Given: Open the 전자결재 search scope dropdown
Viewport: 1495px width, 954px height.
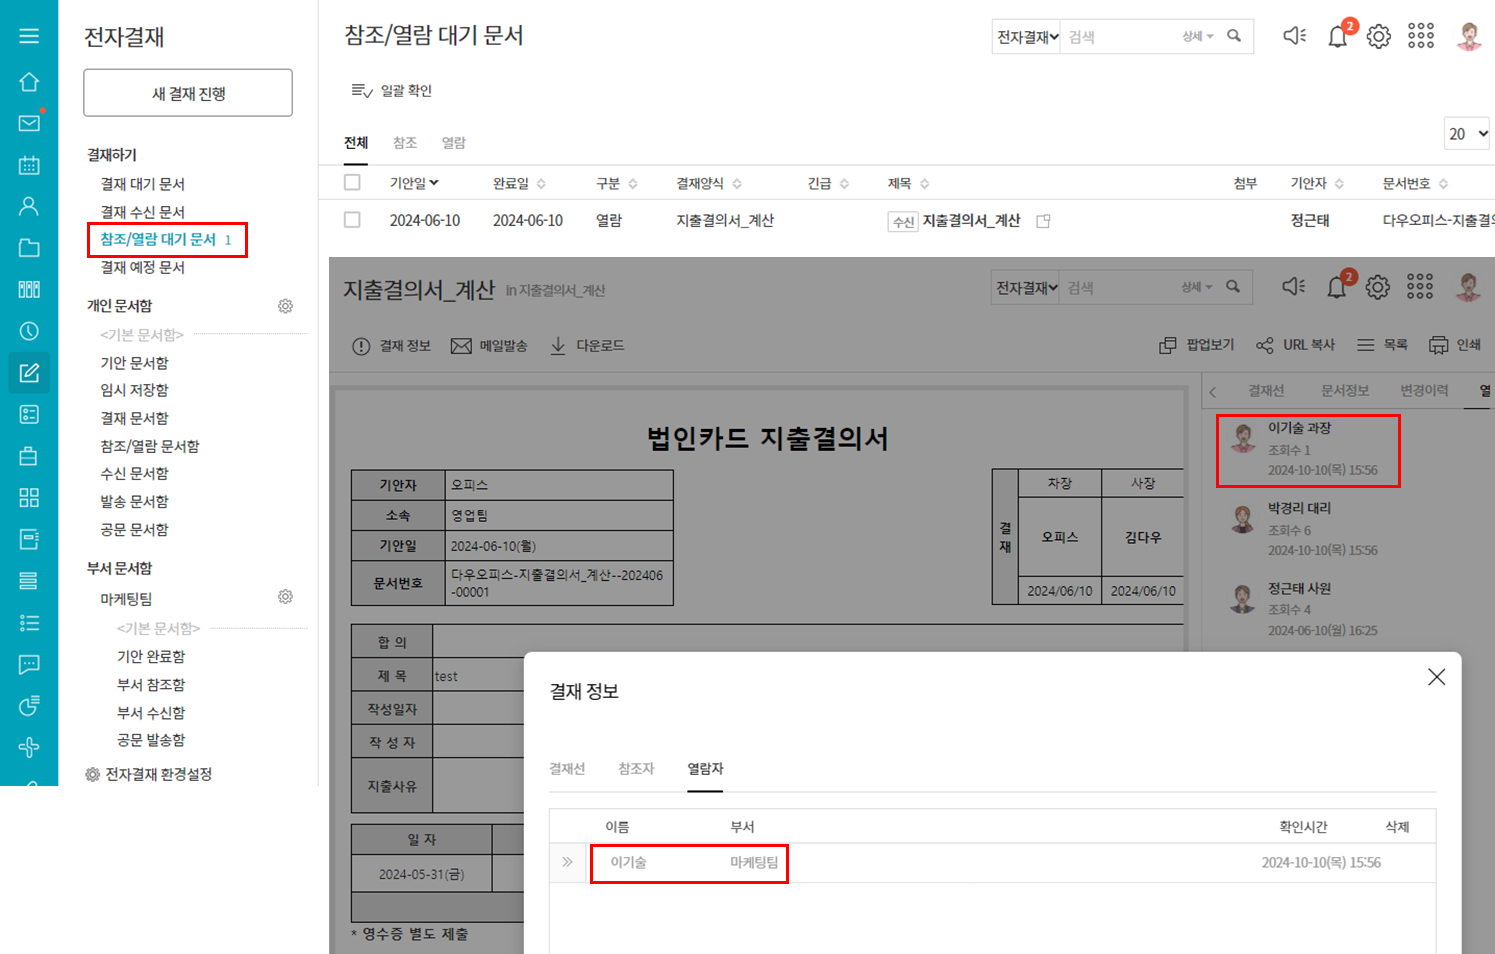Looking at the screenshot, I should [x=1026, y=37].
